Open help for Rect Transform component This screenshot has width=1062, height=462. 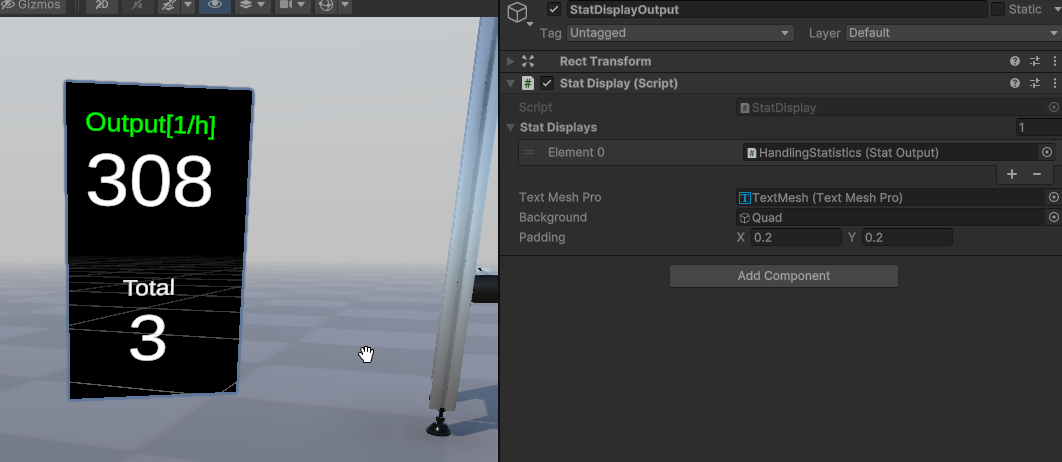click(x=1015, y=62)
